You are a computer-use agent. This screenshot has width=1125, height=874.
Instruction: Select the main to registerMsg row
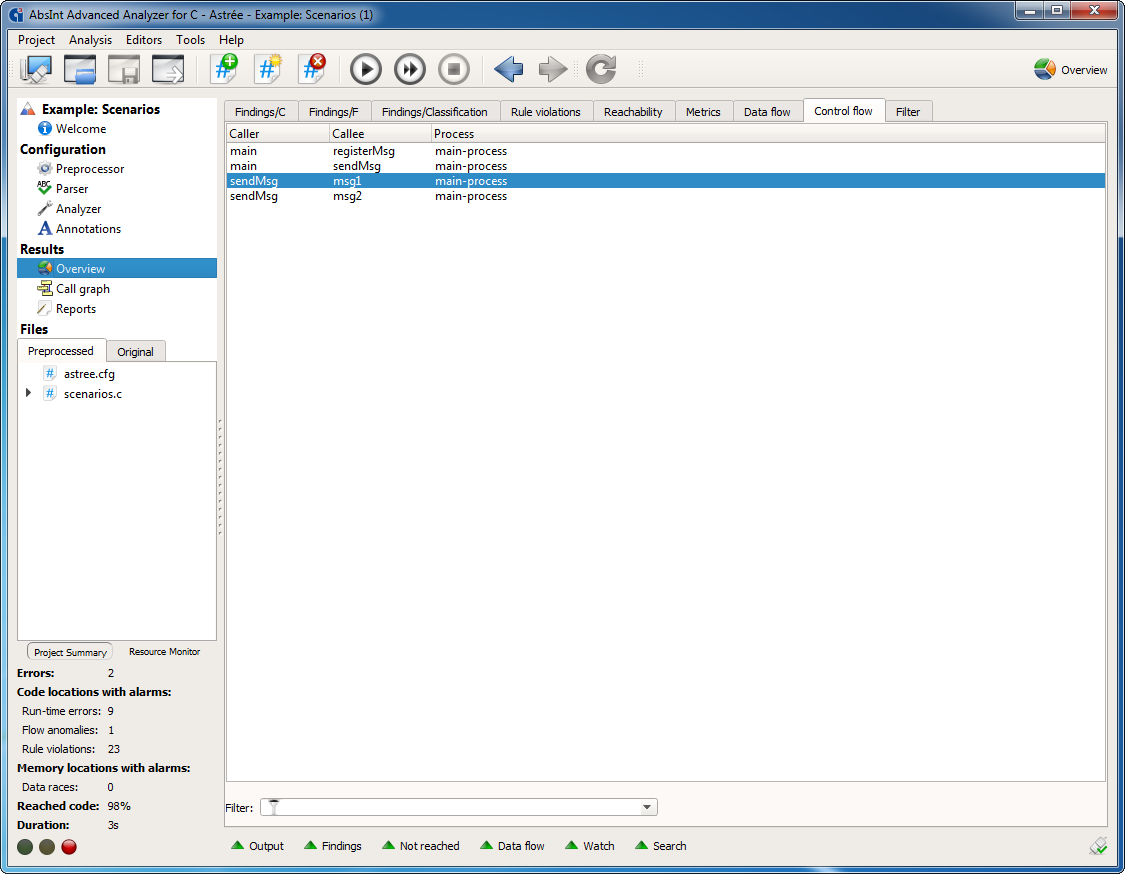click(666, 151)
